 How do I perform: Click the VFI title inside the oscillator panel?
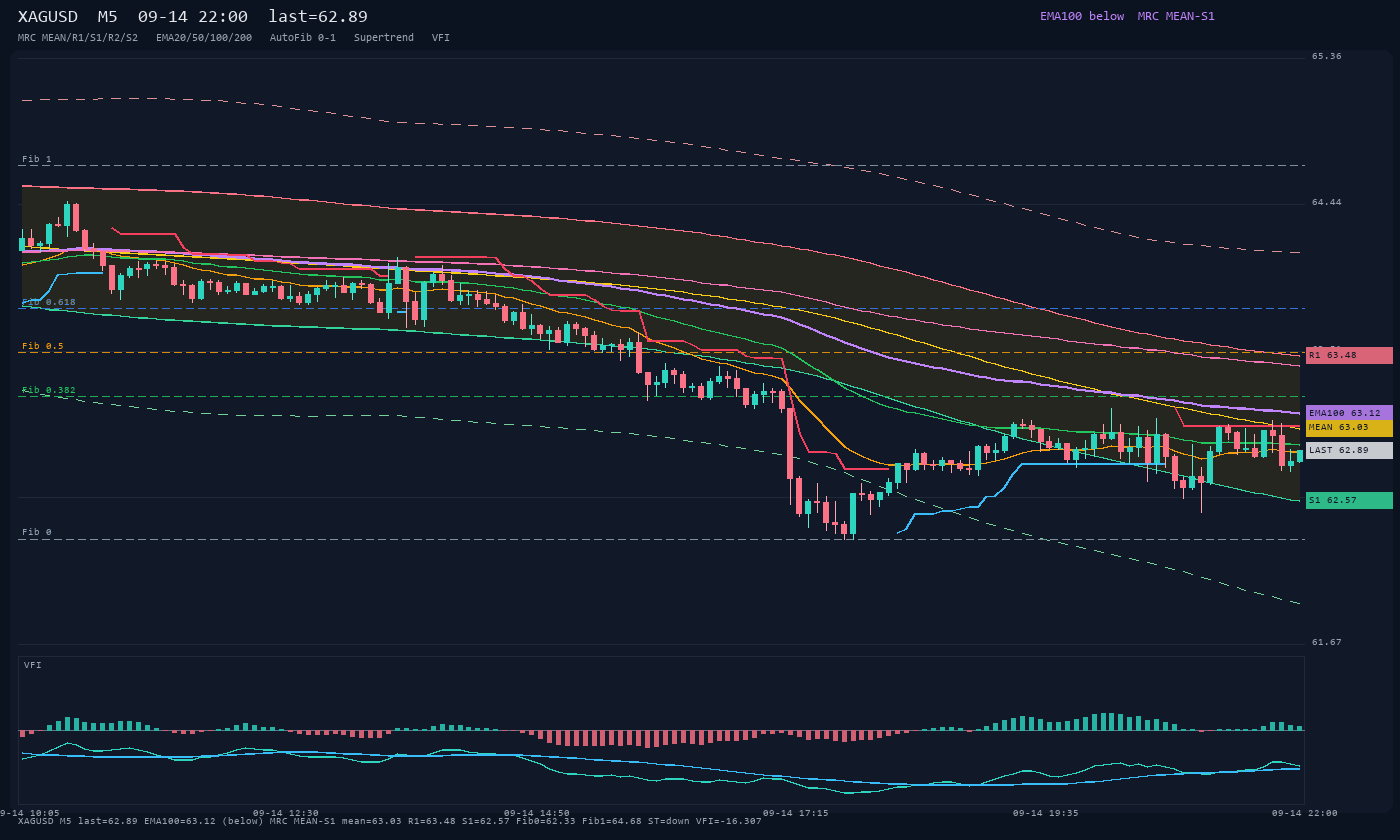(33, 665)
